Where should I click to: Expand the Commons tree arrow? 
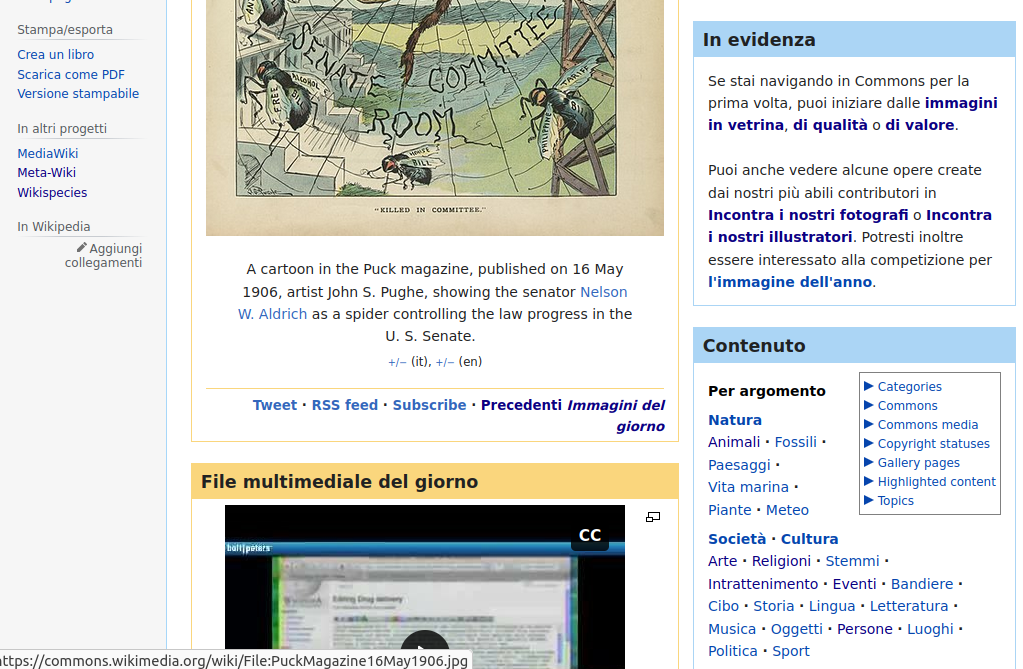coord(868,405)
